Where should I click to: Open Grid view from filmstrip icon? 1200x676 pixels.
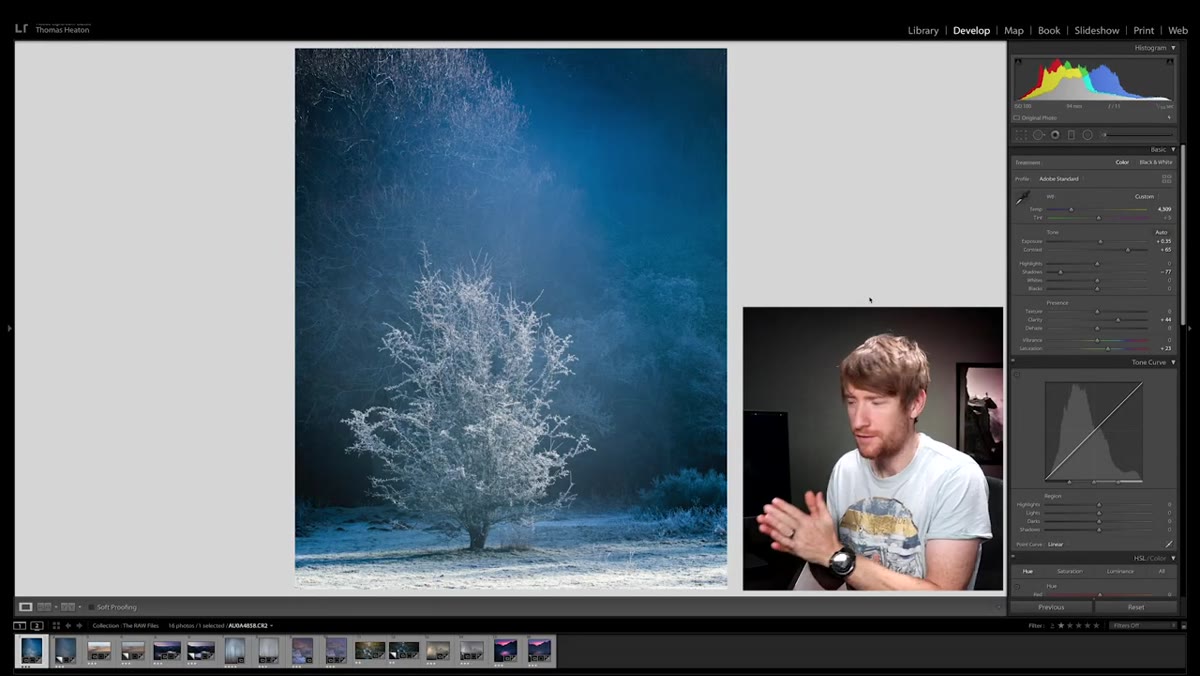click(x=56, y=626)
